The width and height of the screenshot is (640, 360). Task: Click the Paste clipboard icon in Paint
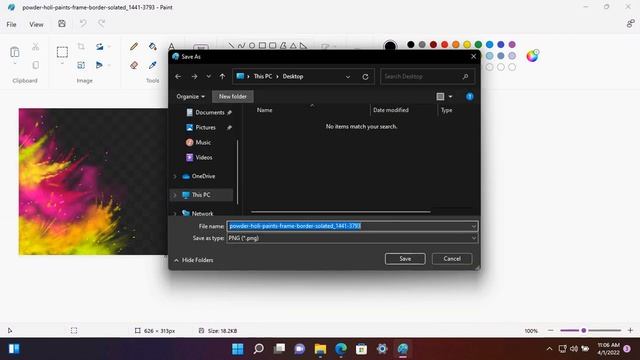[x=15, y=52]
